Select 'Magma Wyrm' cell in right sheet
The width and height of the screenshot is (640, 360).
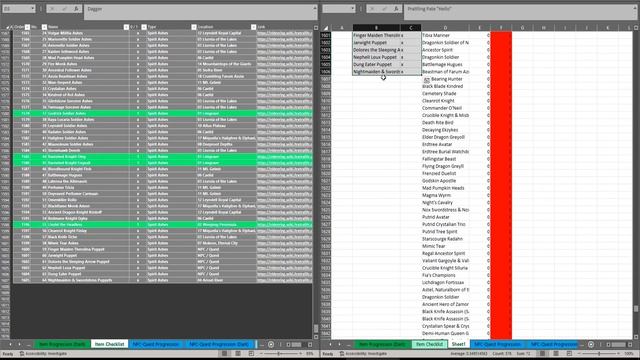click(x=445, y=195)
